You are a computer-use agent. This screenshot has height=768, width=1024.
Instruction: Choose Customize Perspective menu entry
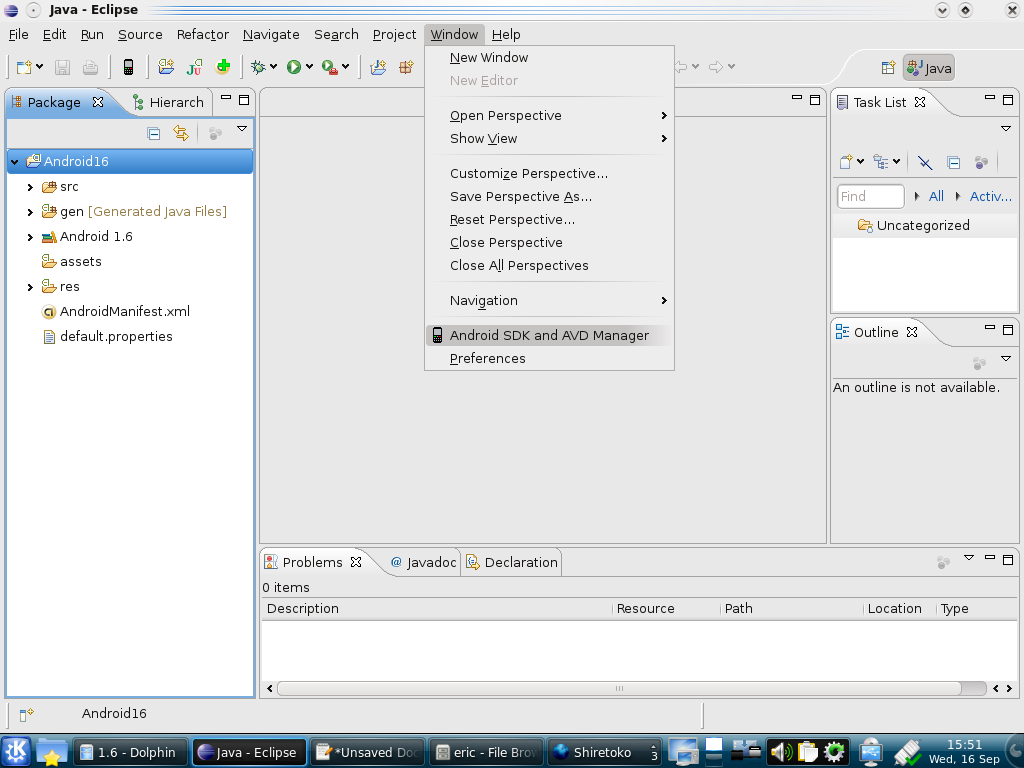pyautogui.click(x=549, y=174)
